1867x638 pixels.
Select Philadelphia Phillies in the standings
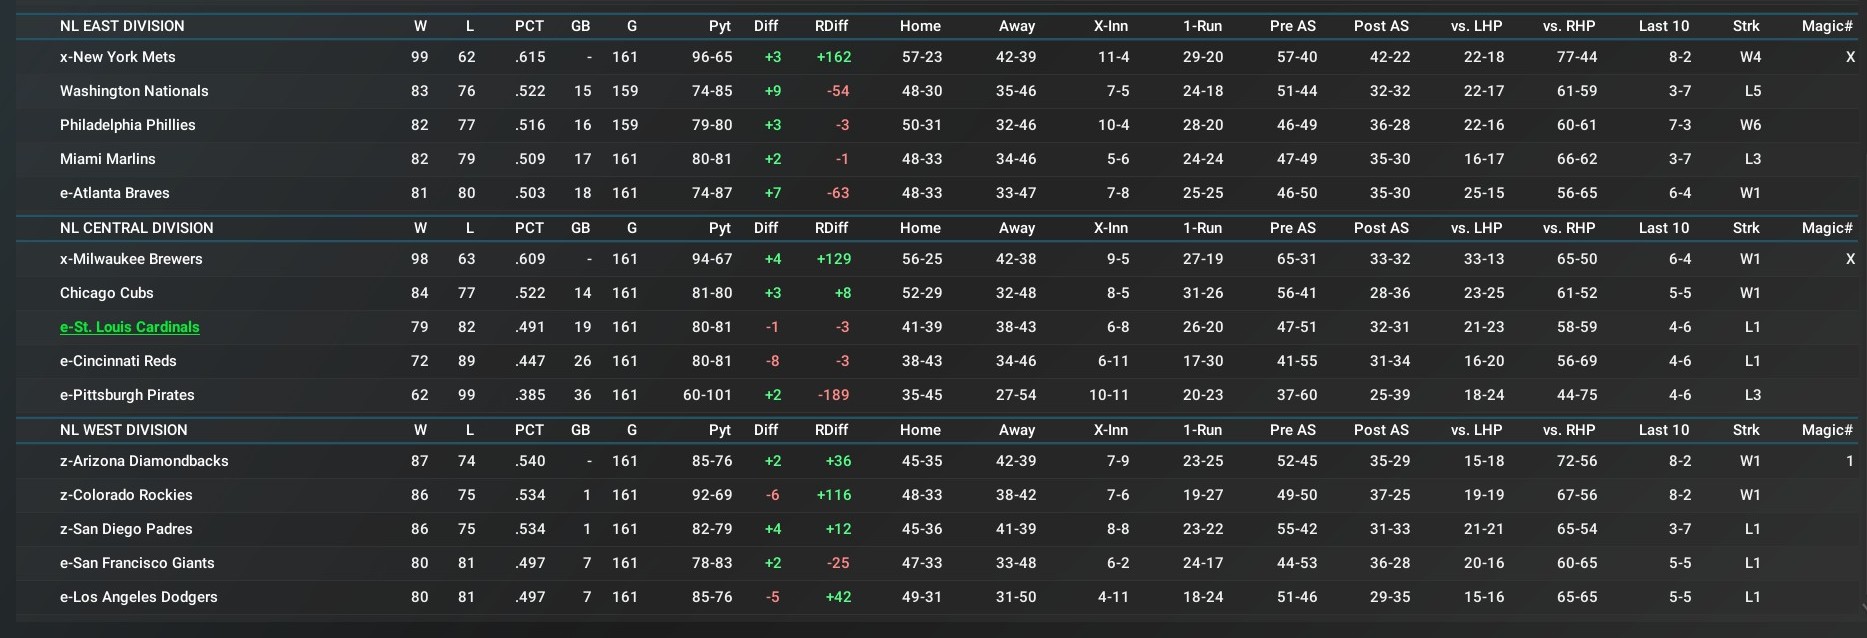point(127,125)
